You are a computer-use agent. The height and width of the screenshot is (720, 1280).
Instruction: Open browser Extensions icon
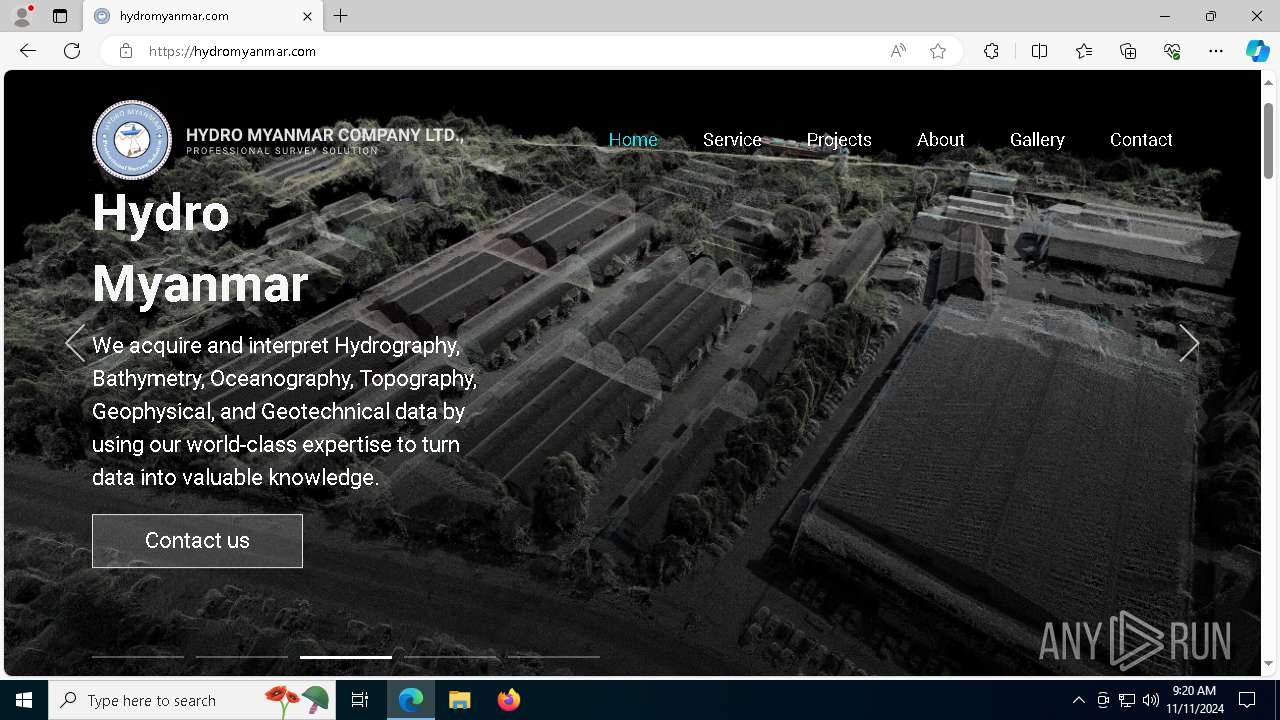tap(991, 51)
